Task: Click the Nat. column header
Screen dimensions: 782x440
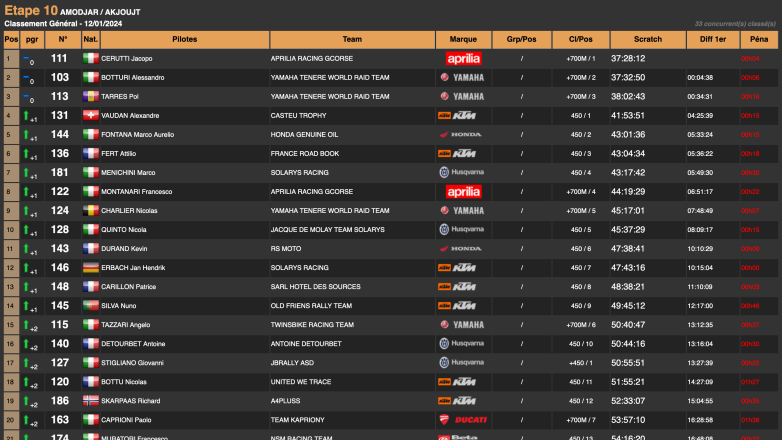Action: [x=91, y=39]
